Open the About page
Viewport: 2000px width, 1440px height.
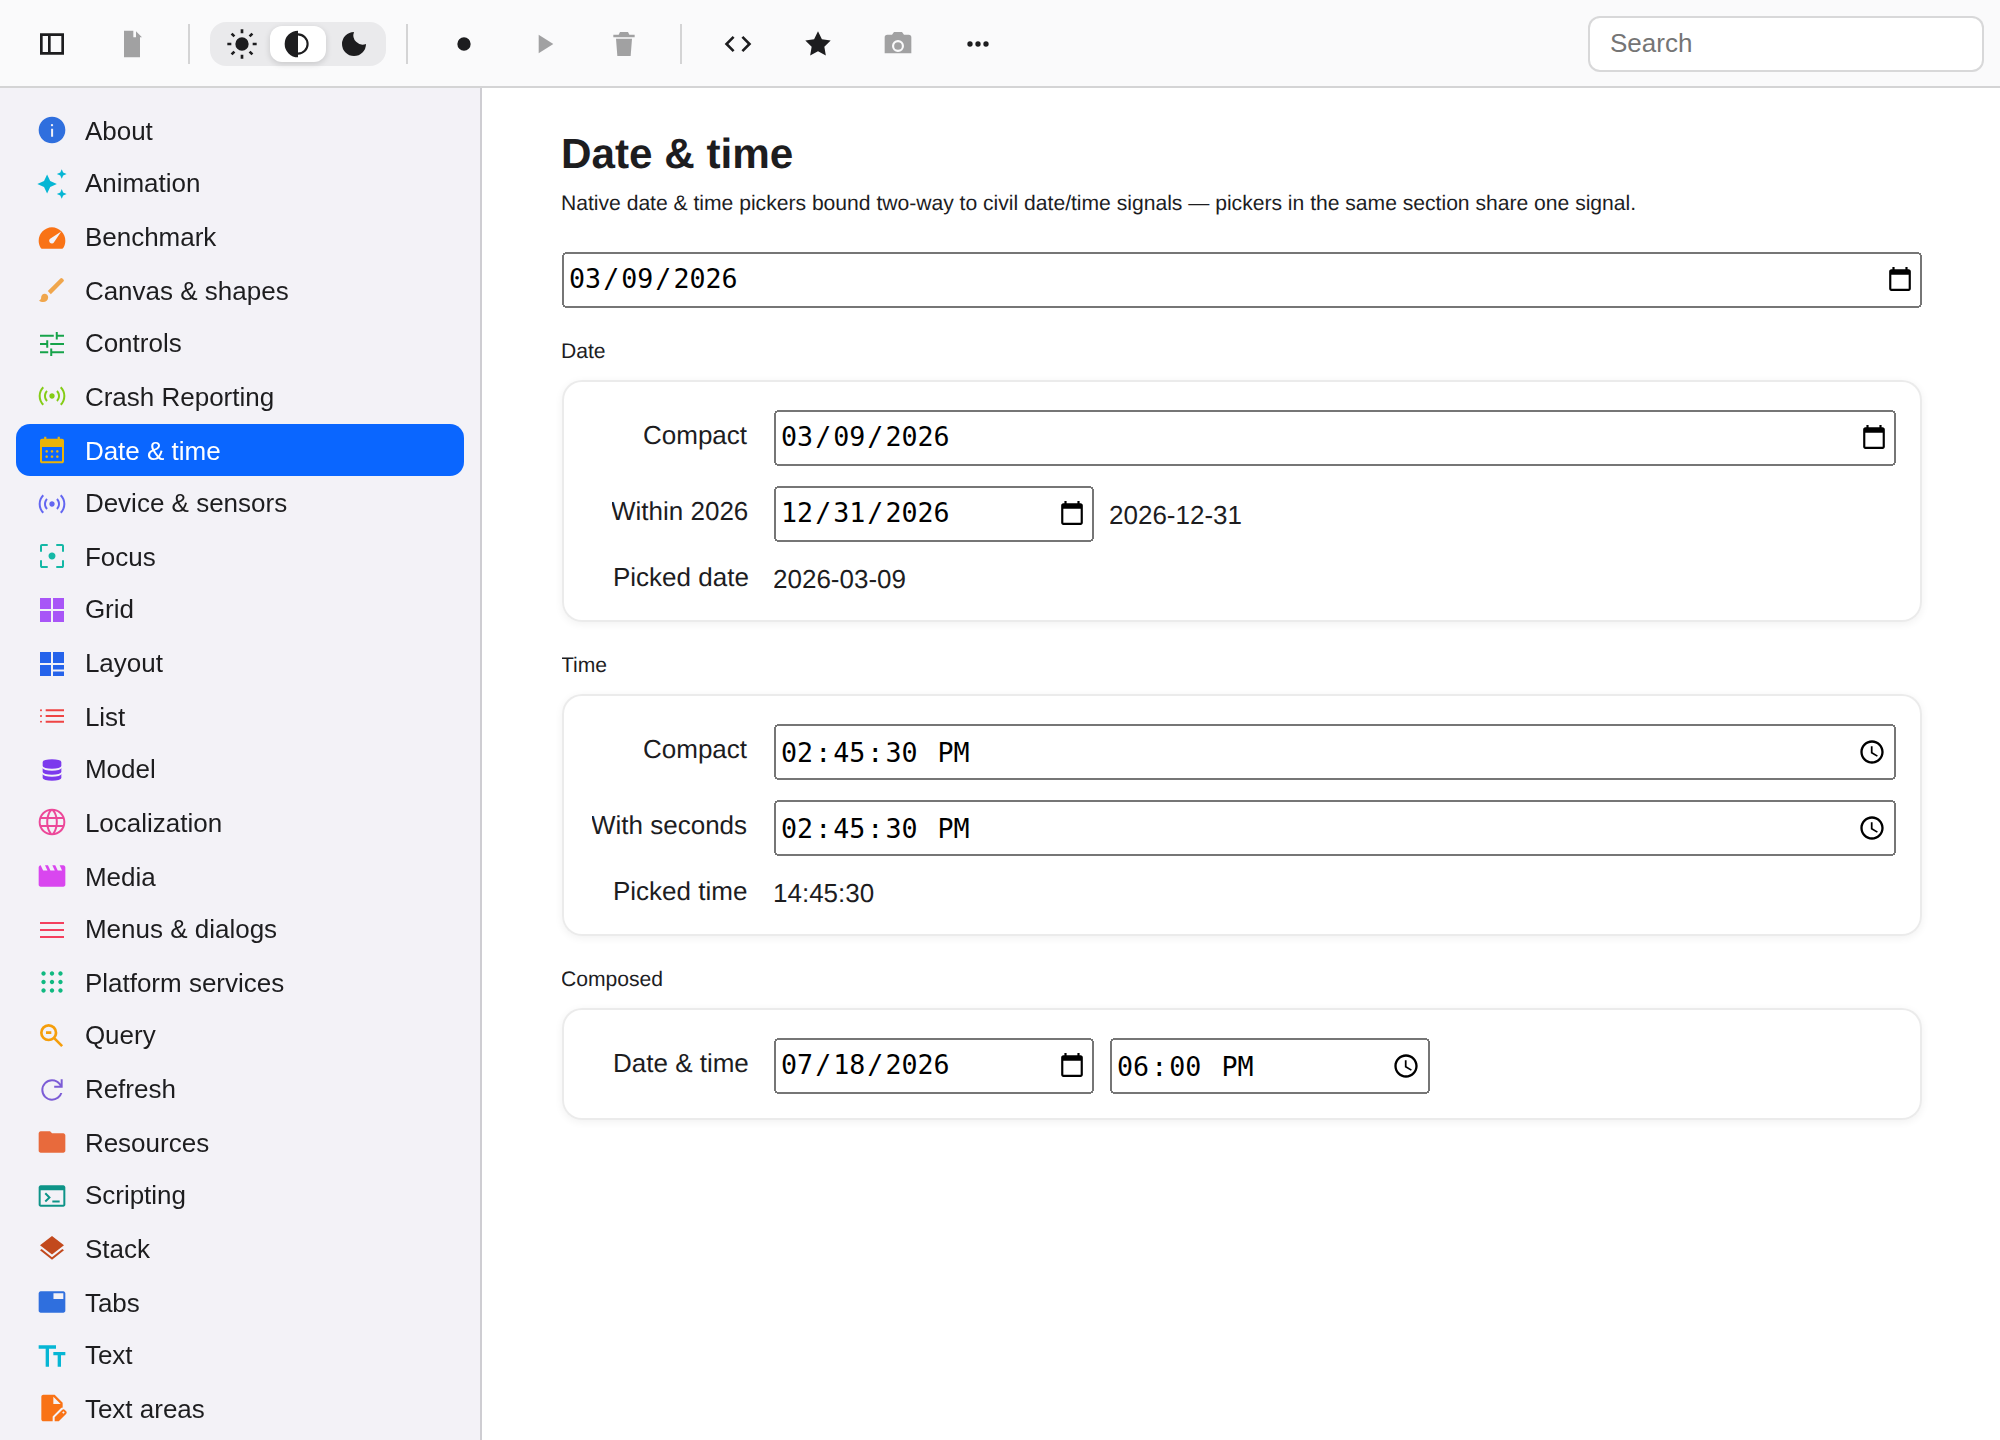click(240, 131)
